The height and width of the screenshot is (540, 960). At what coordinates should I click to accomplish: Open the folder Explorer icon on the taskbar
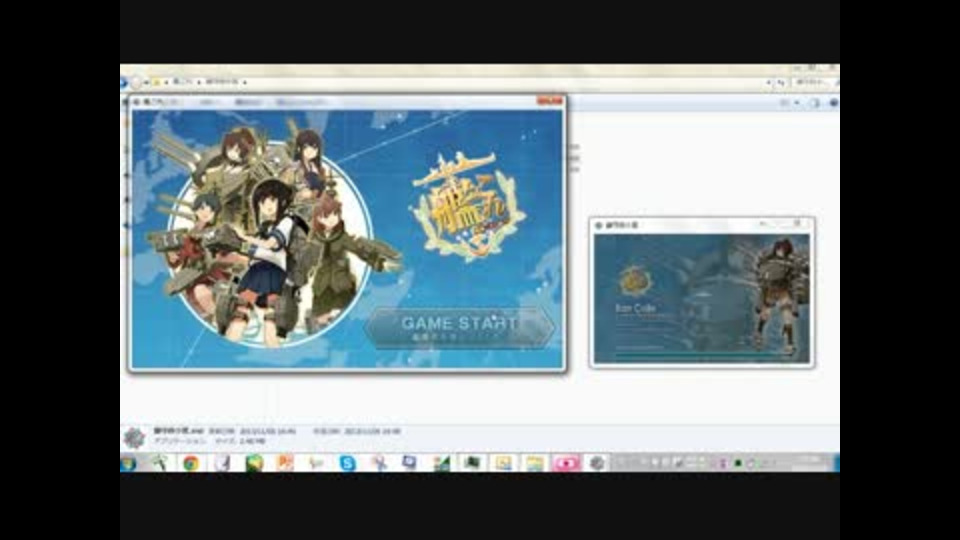pyautogui.click(x=534, y=463)
